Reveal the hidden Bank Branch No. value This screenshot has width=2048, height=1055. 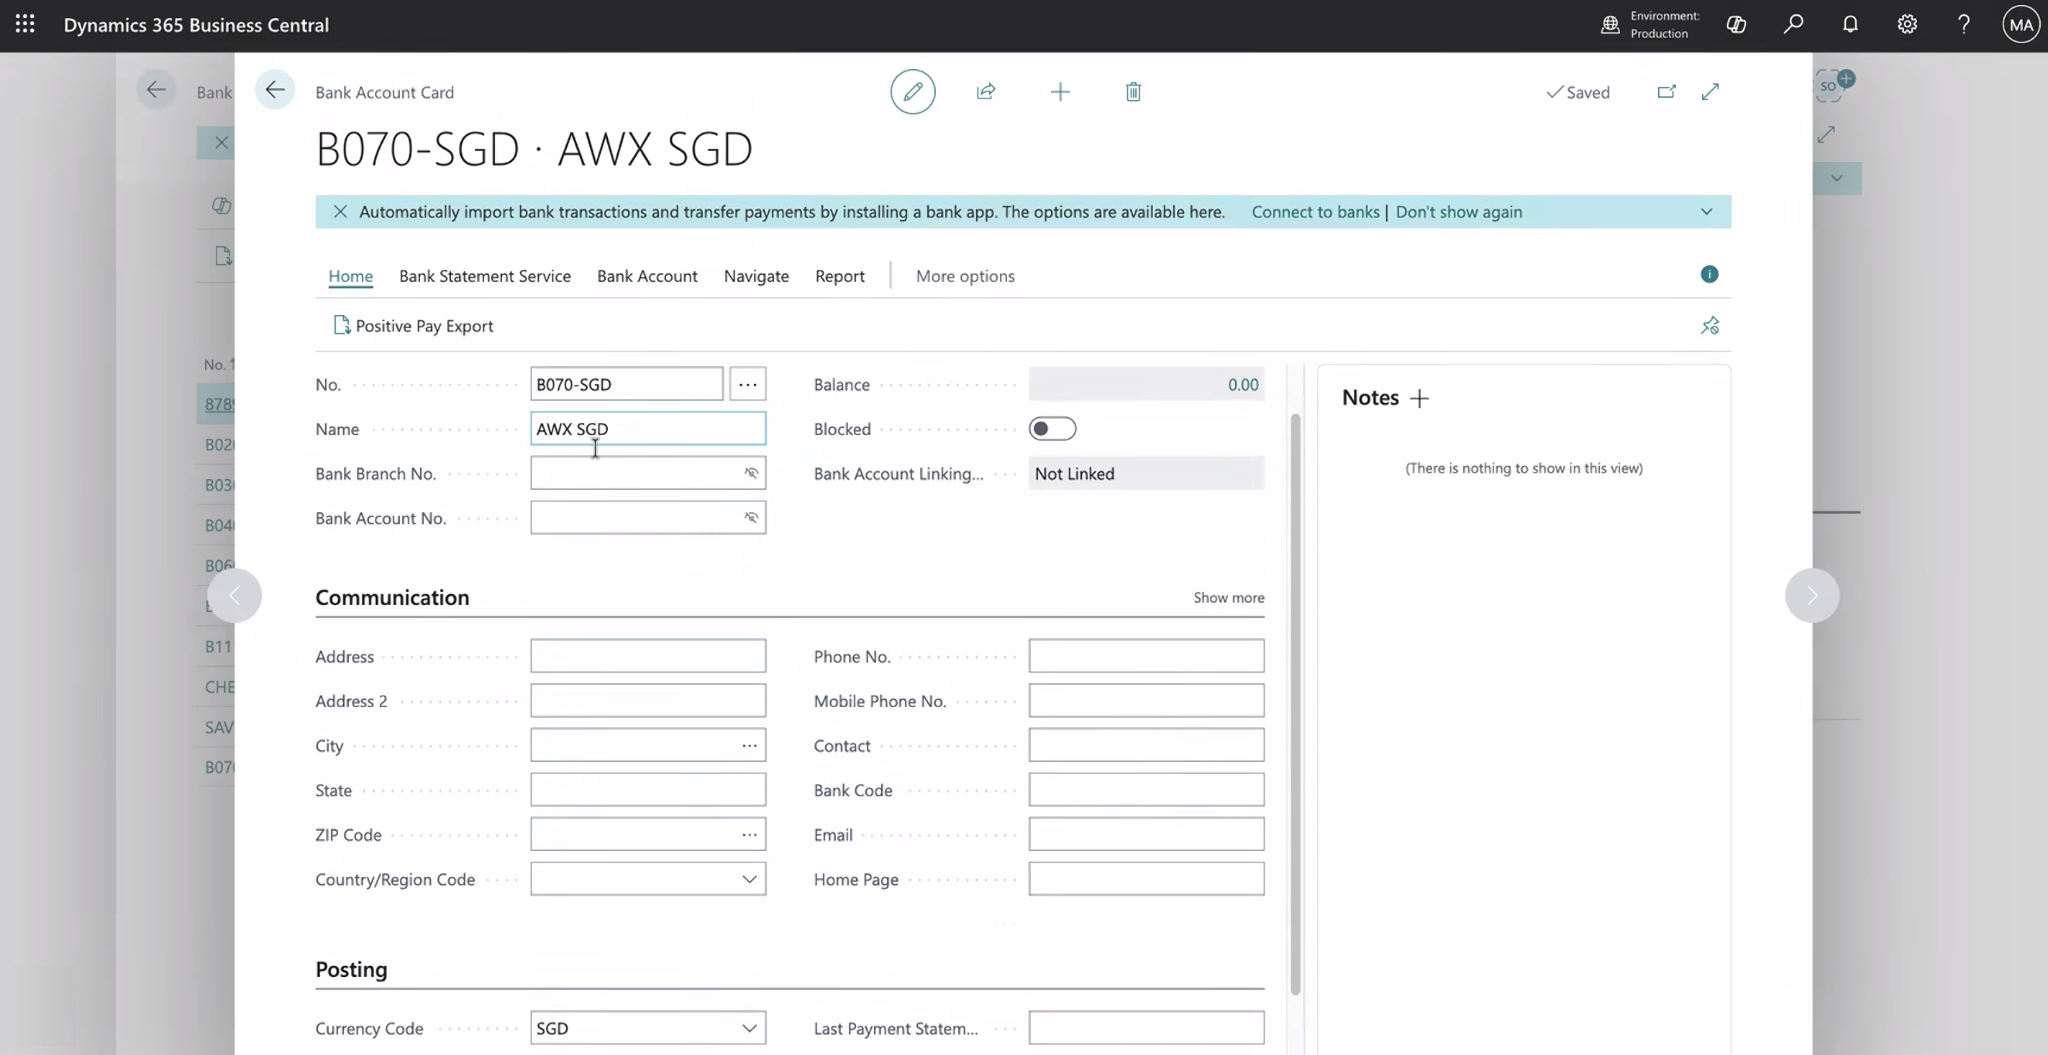pyautogui.click(x=751, y=473)
